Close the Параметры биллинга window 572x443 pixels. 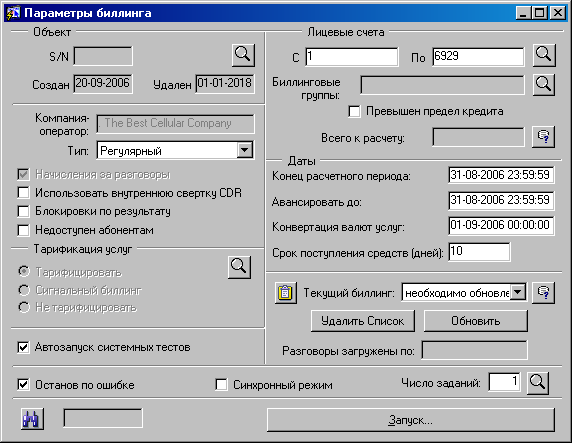558,13
